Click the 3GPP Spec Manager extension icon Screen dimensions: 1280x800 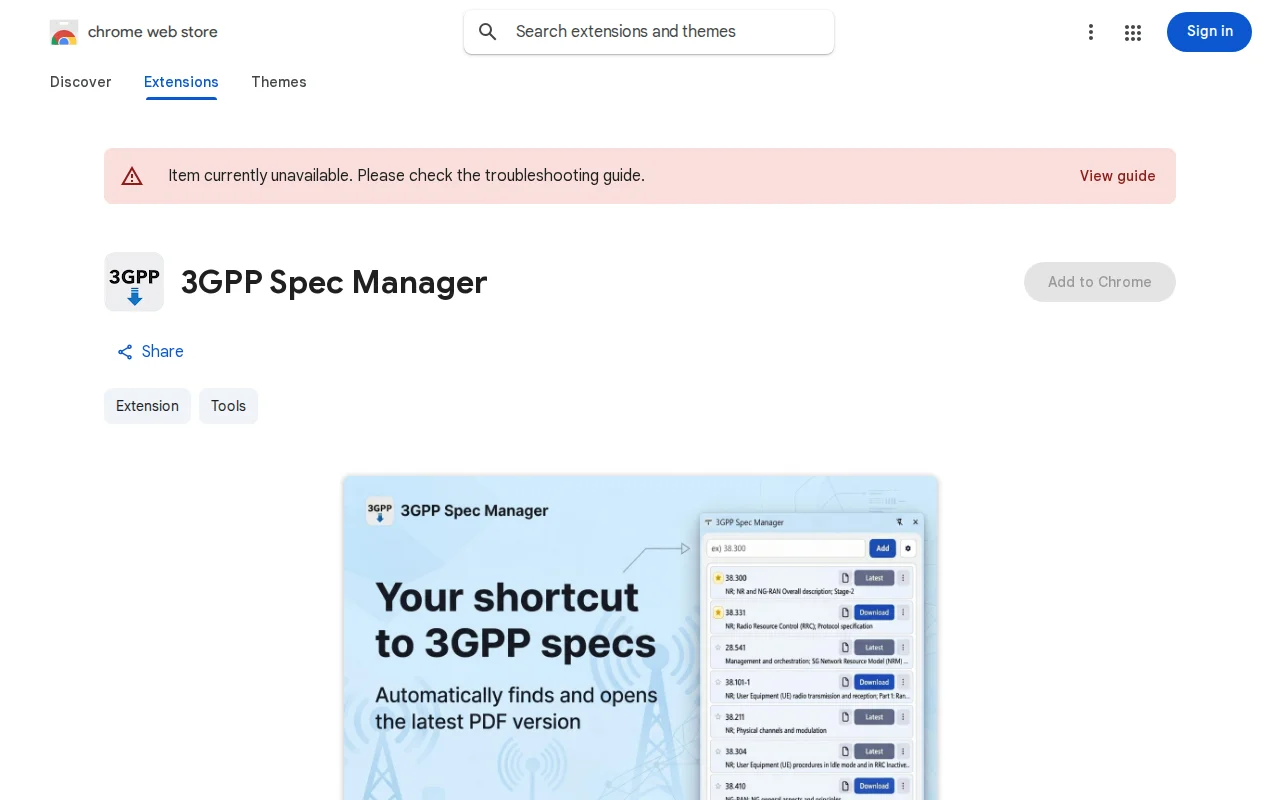tap(134, 282)
